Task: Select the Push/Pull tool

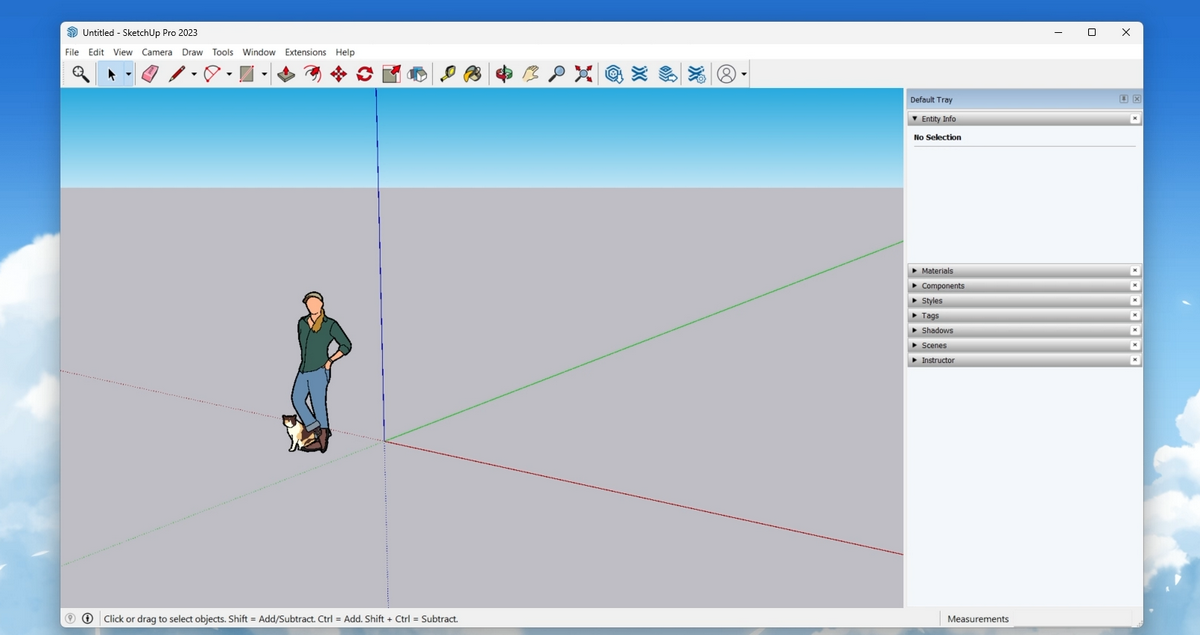Action: tap(286, 73)
